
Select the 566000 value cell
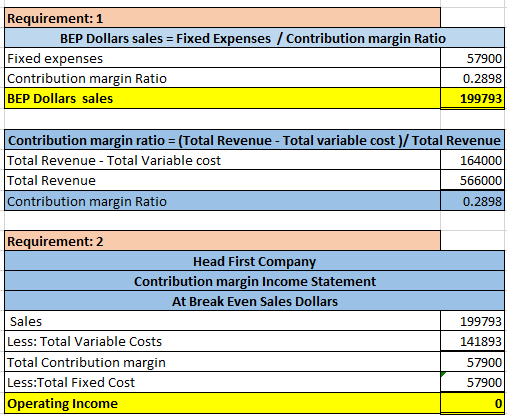click(x=472, y=180)
